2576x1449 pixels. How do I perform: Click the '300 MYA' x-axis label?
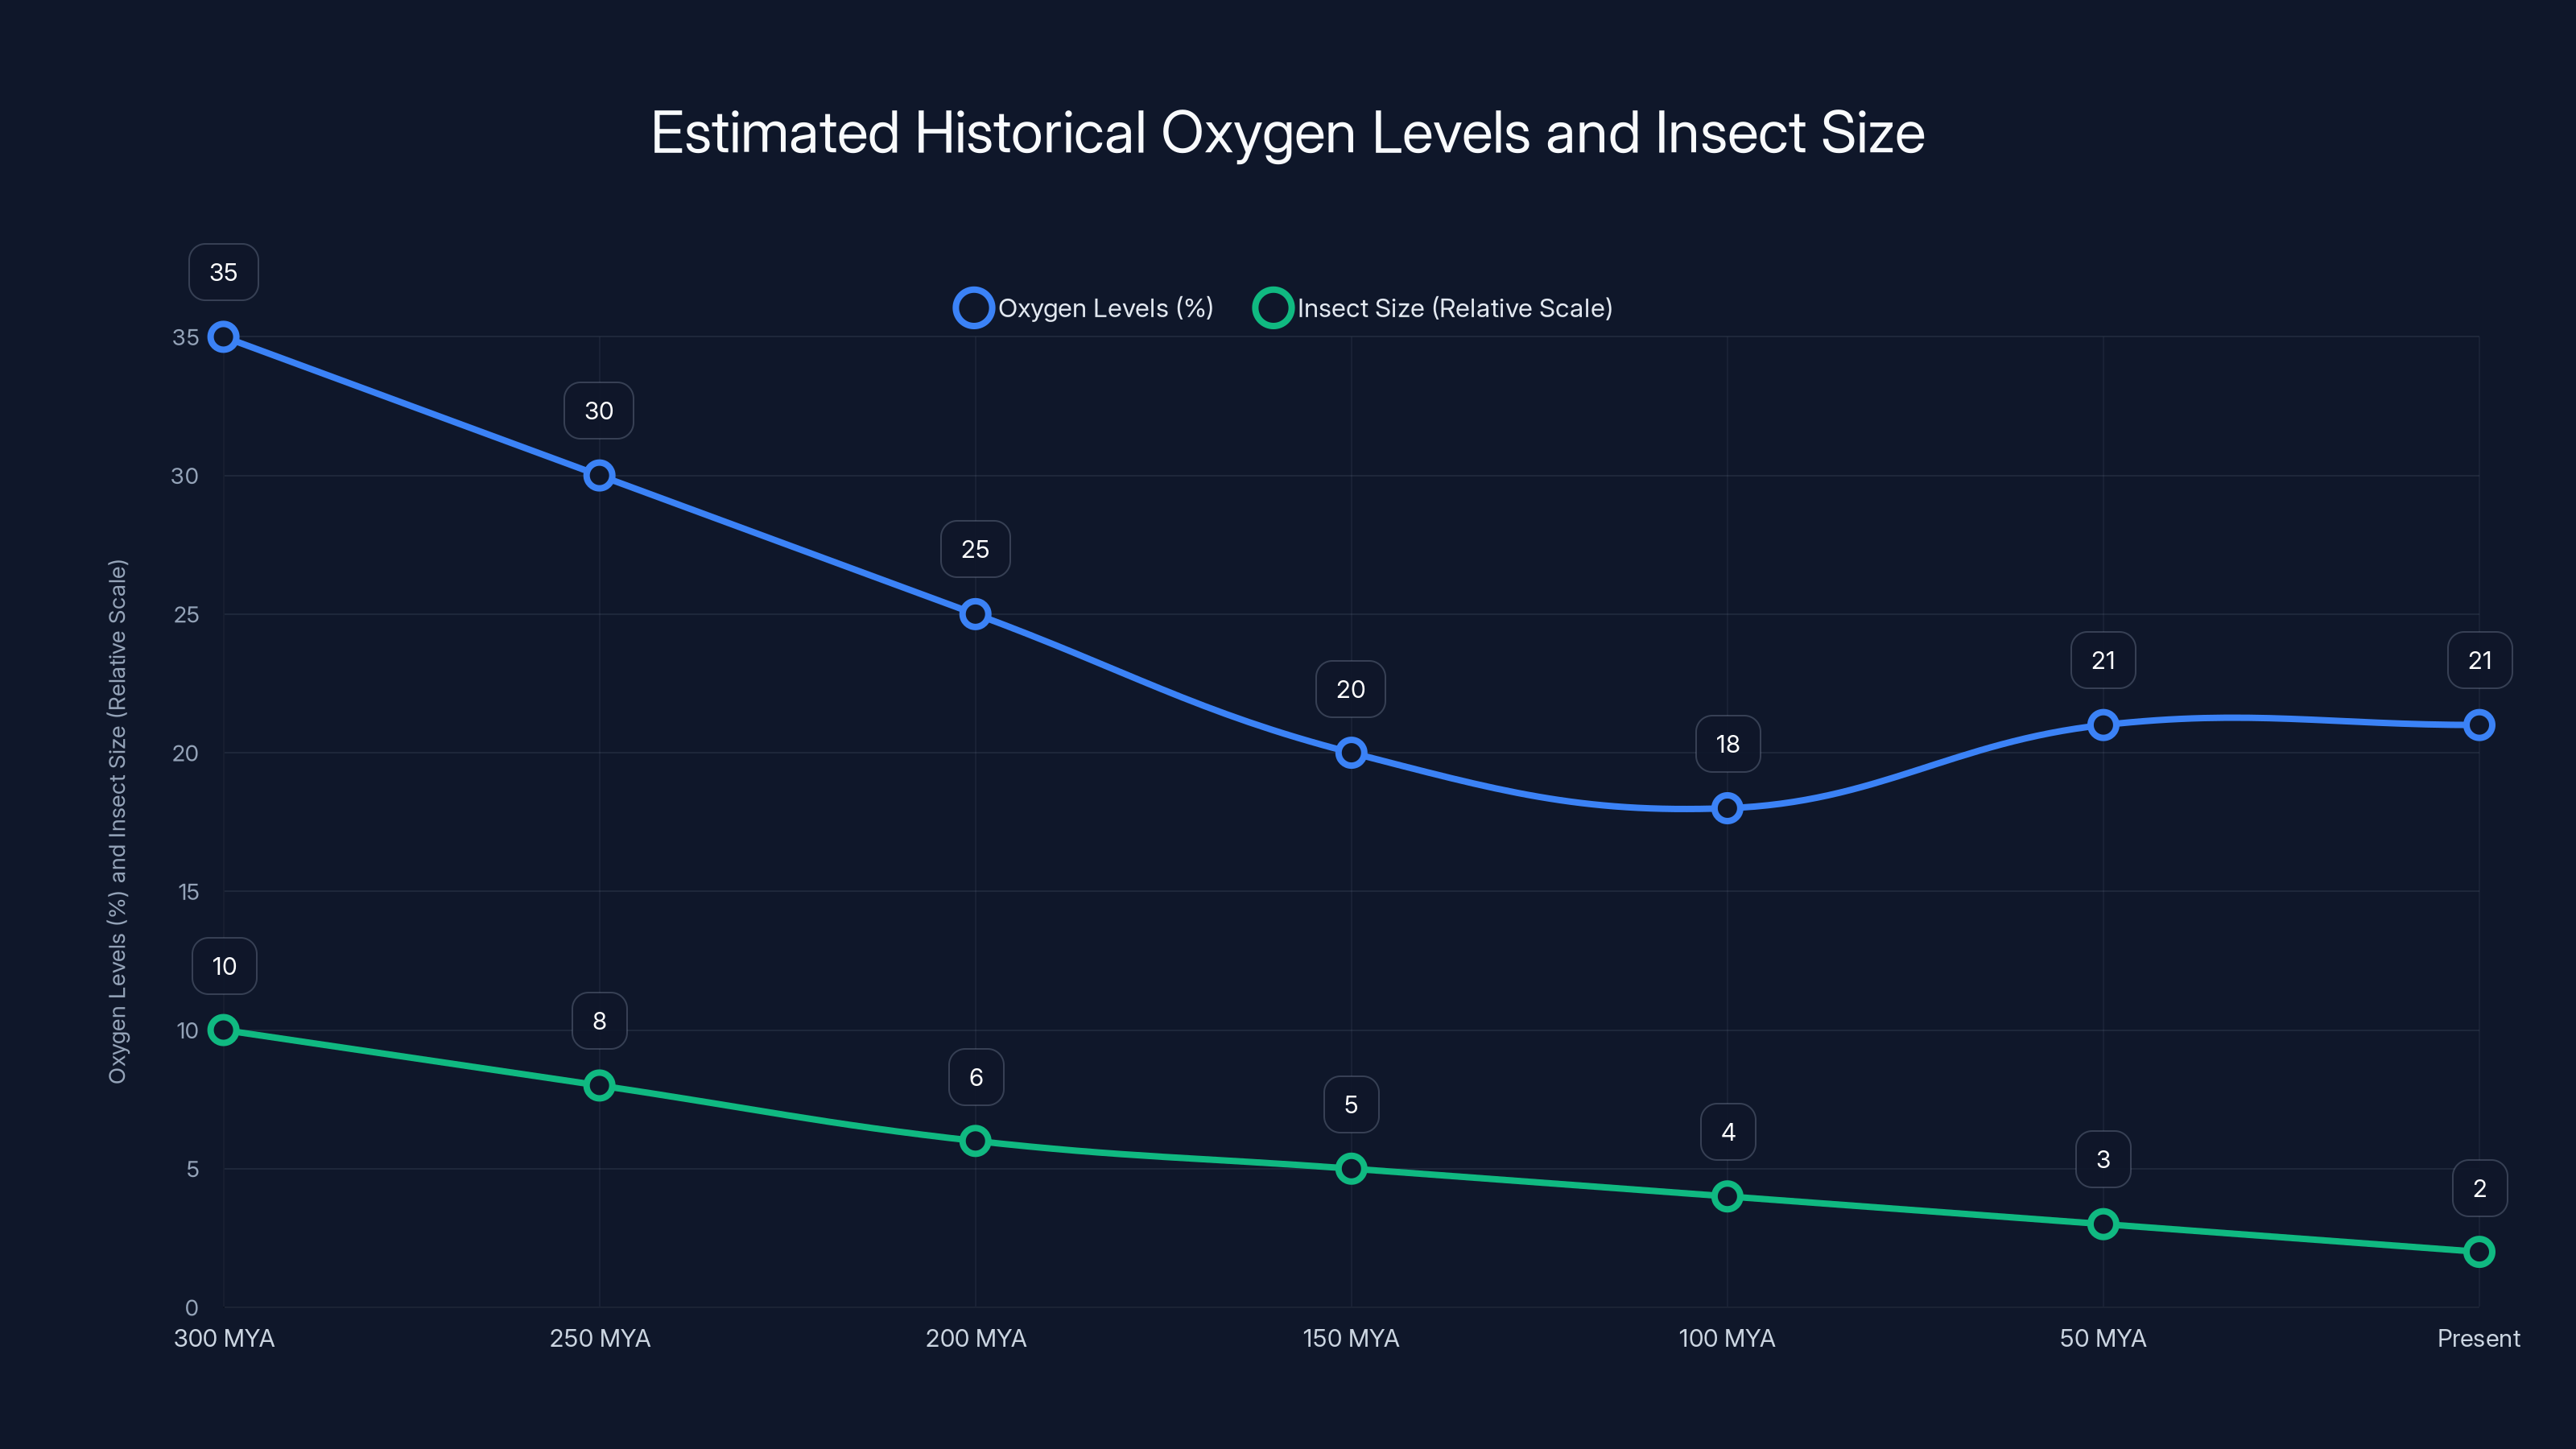[224, 1338]
